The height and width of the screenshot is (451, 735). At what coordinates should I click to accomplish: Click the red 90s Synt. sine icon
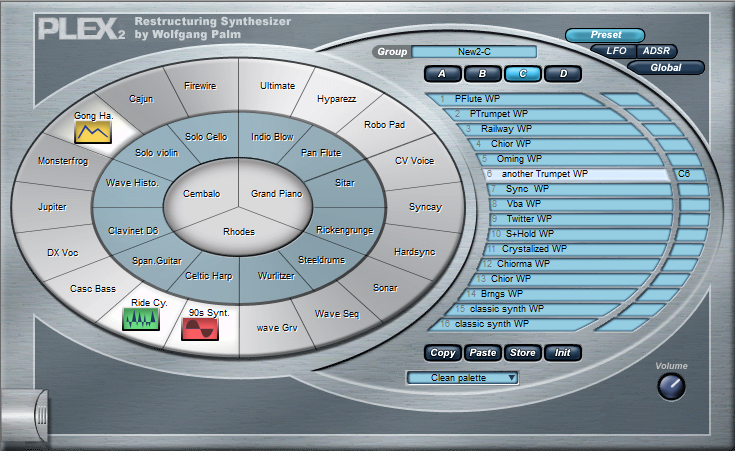click(x=200, y=329)
